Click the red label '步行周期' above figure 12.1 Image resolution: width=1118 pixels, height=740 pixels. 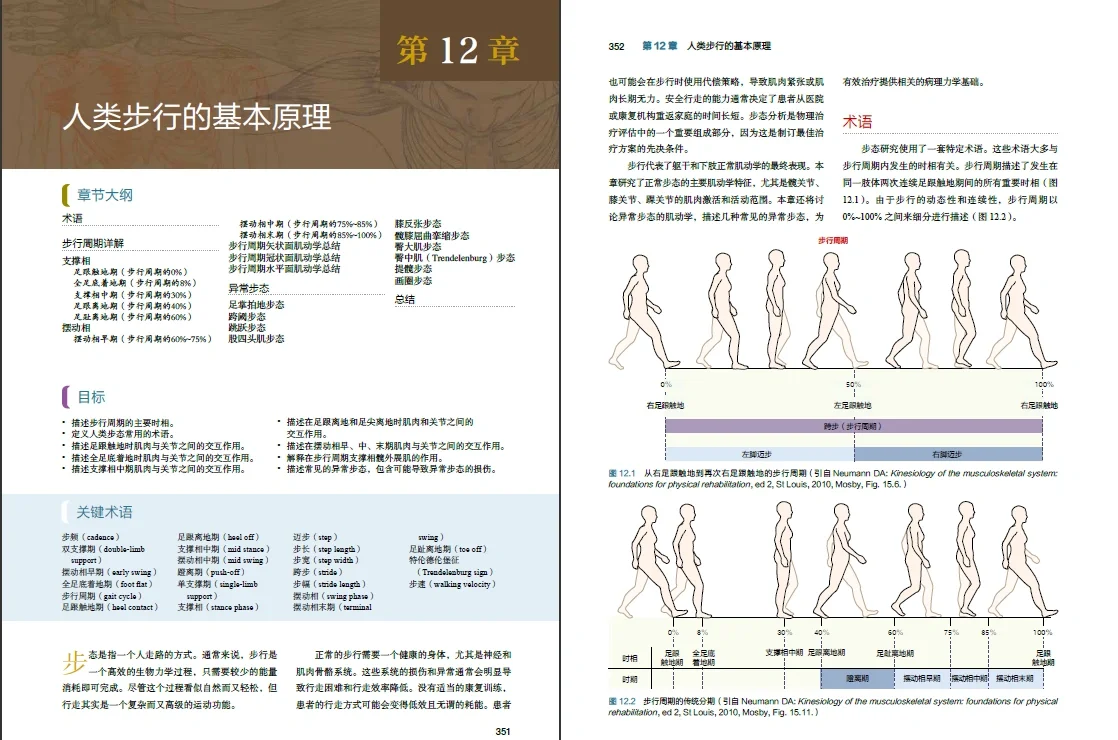(833, 240)
